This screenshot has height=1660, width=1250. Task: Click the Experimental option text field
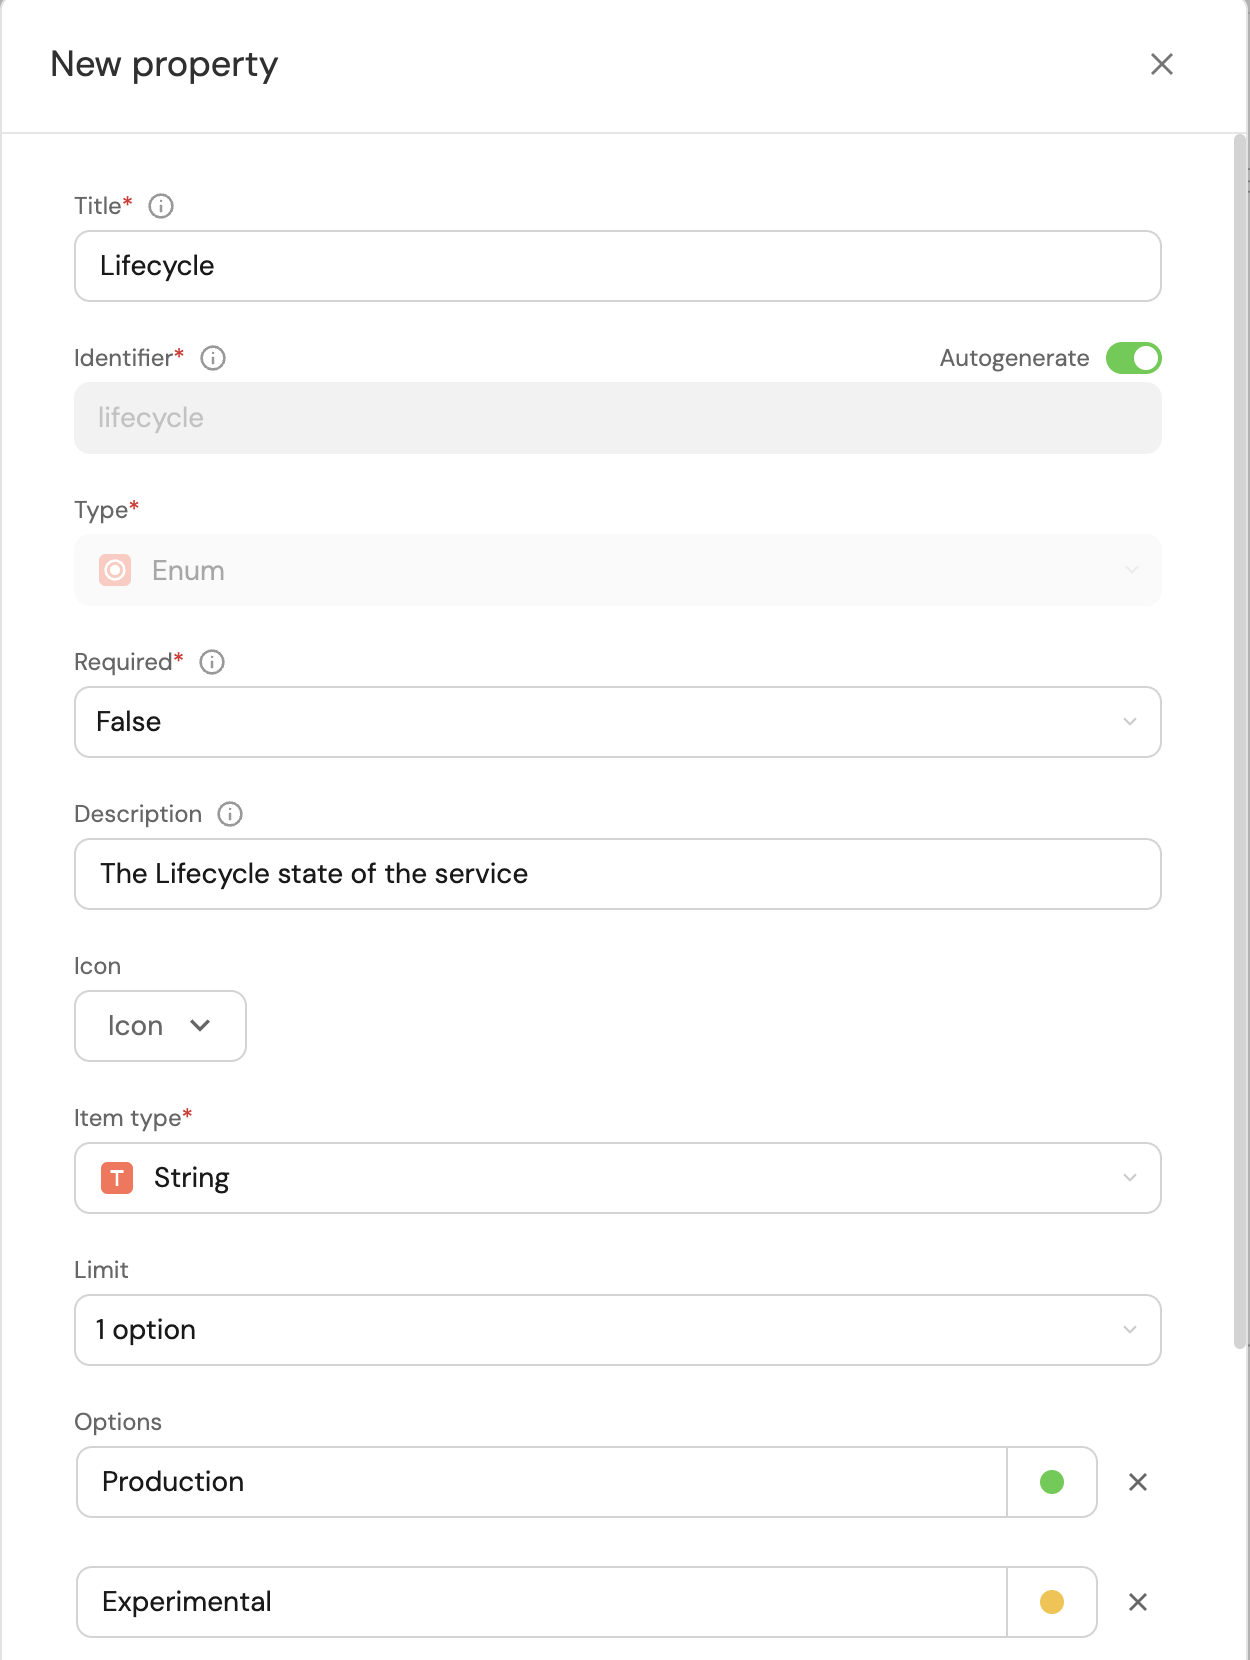coord(540,1602)
